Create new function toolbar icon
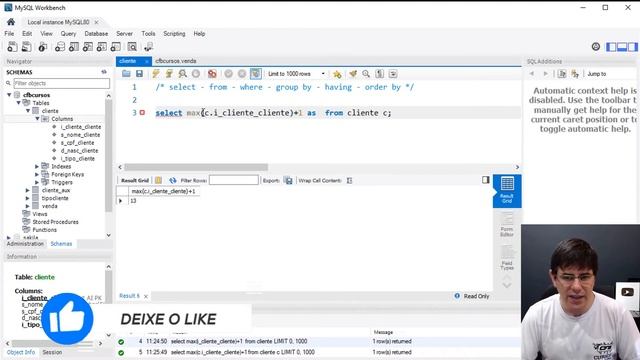The image size is (640, 360). pyautogui.click(x=116, y=47)
